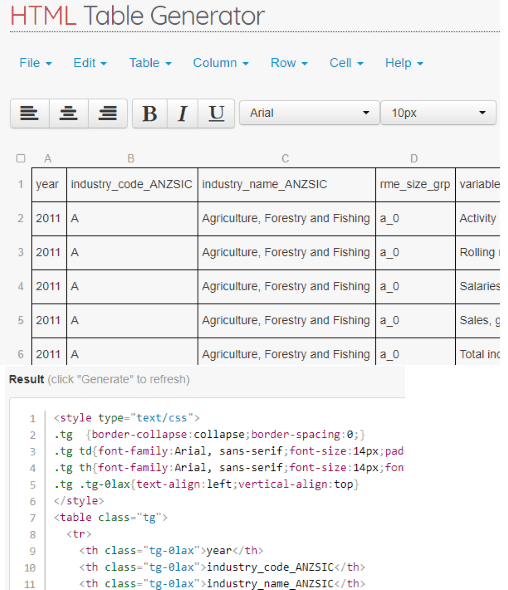
Task: Select column D header
Action: pos(414,158)
